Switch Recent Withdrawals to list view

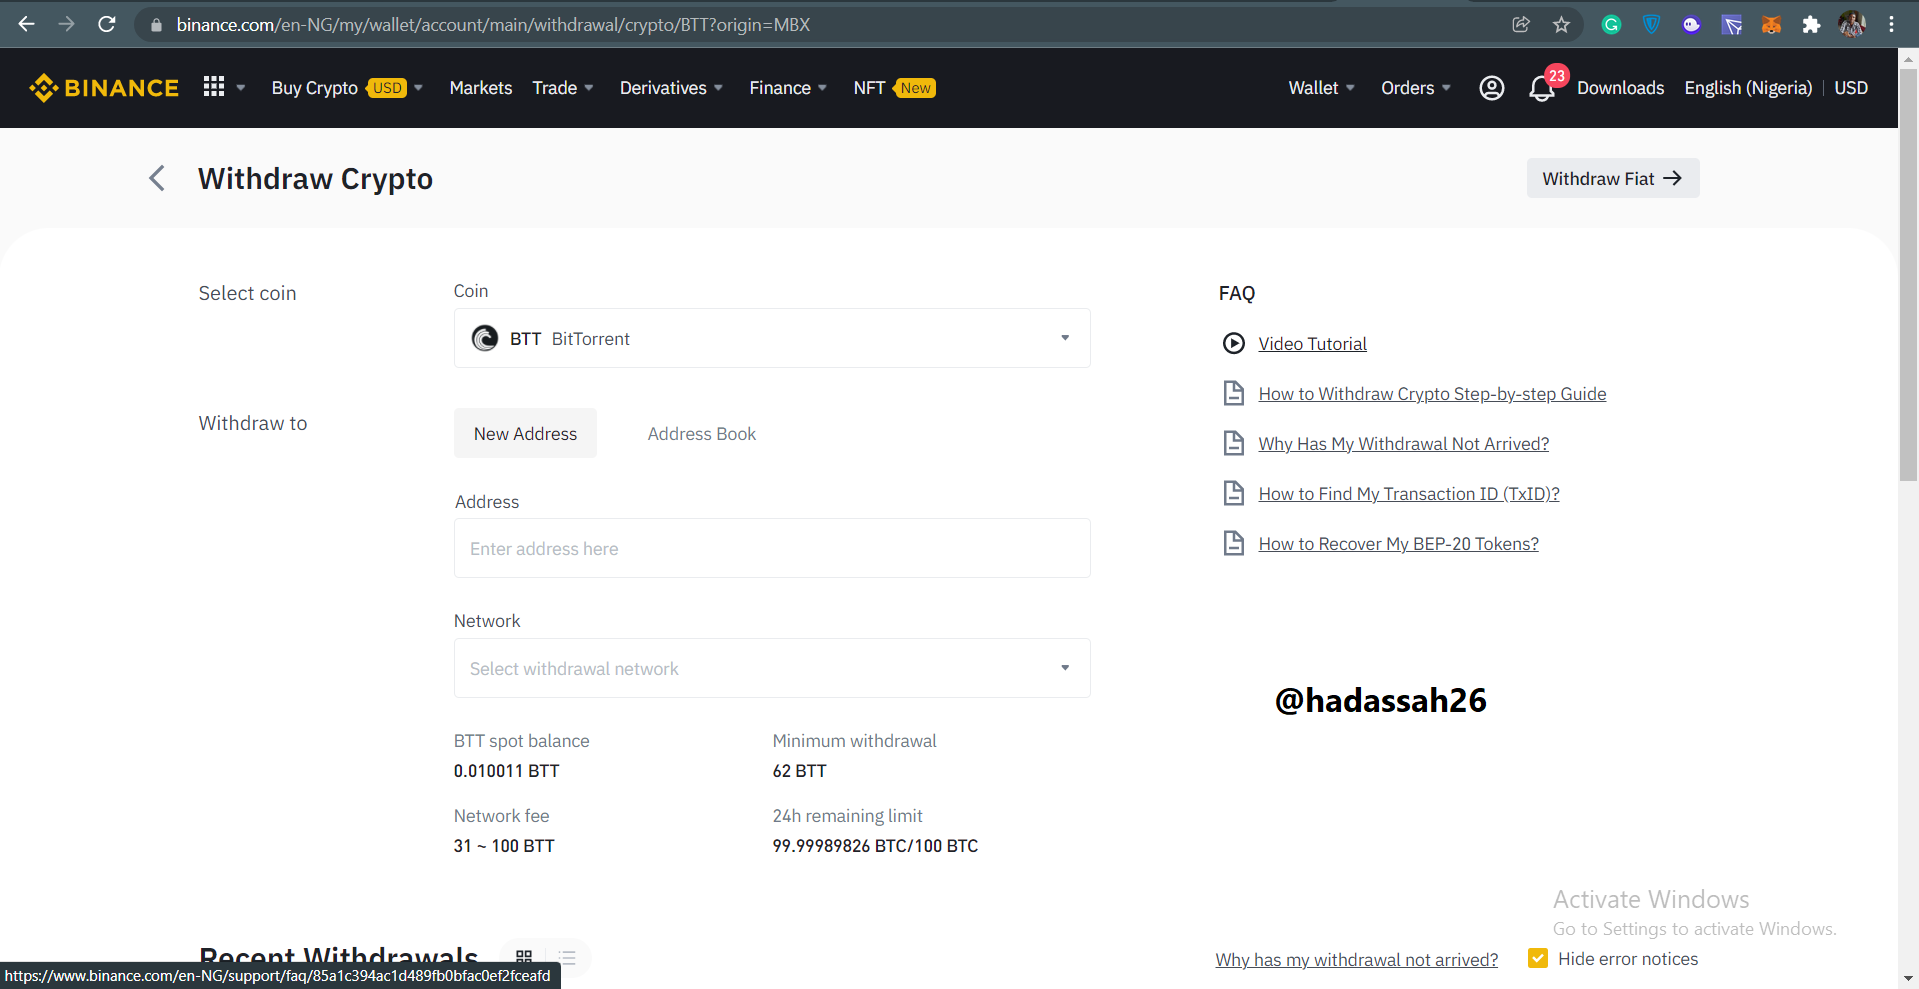[568, 957]
